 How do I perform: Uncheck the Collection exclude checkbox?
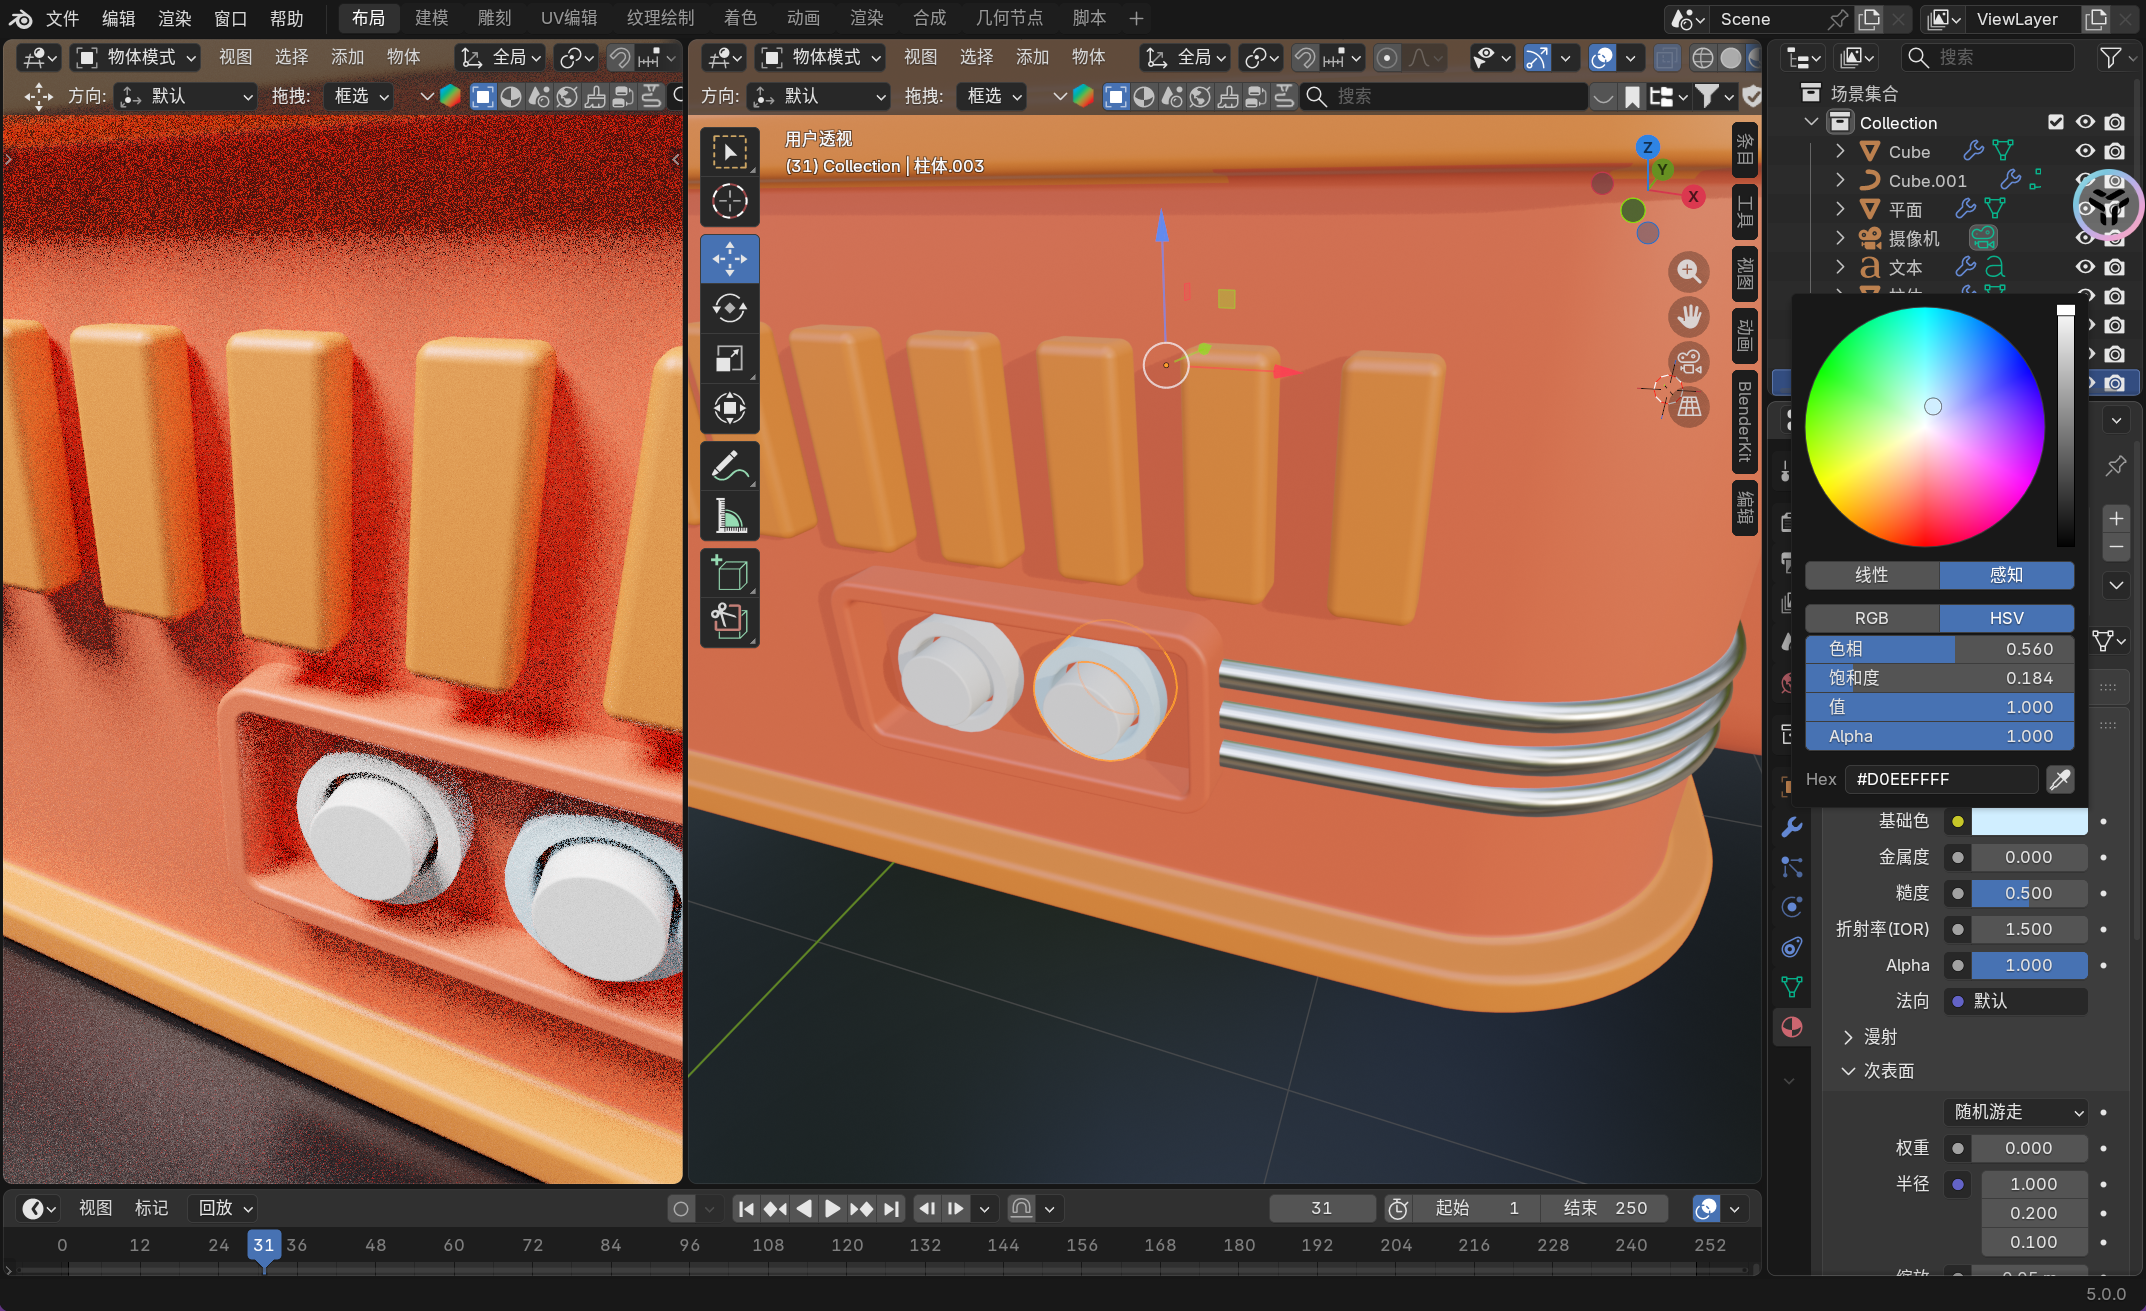2056,122
